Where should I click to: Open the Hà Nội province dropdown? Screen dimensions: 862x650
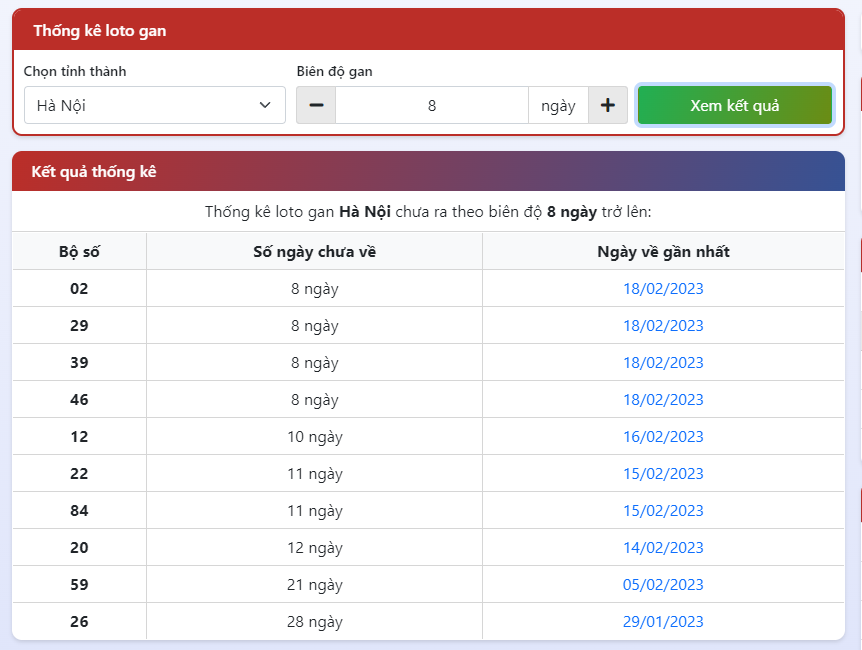tap(154, 105)
